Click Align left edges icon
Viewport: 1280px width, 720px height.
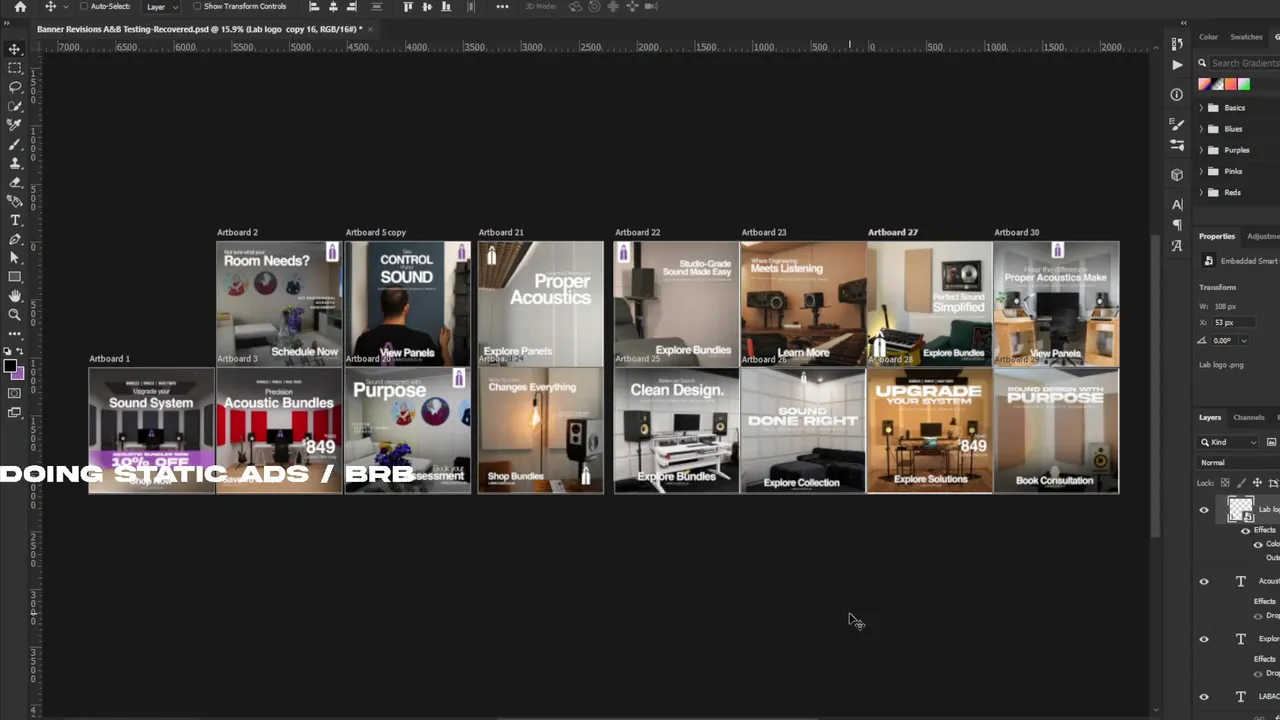(314, 7)
